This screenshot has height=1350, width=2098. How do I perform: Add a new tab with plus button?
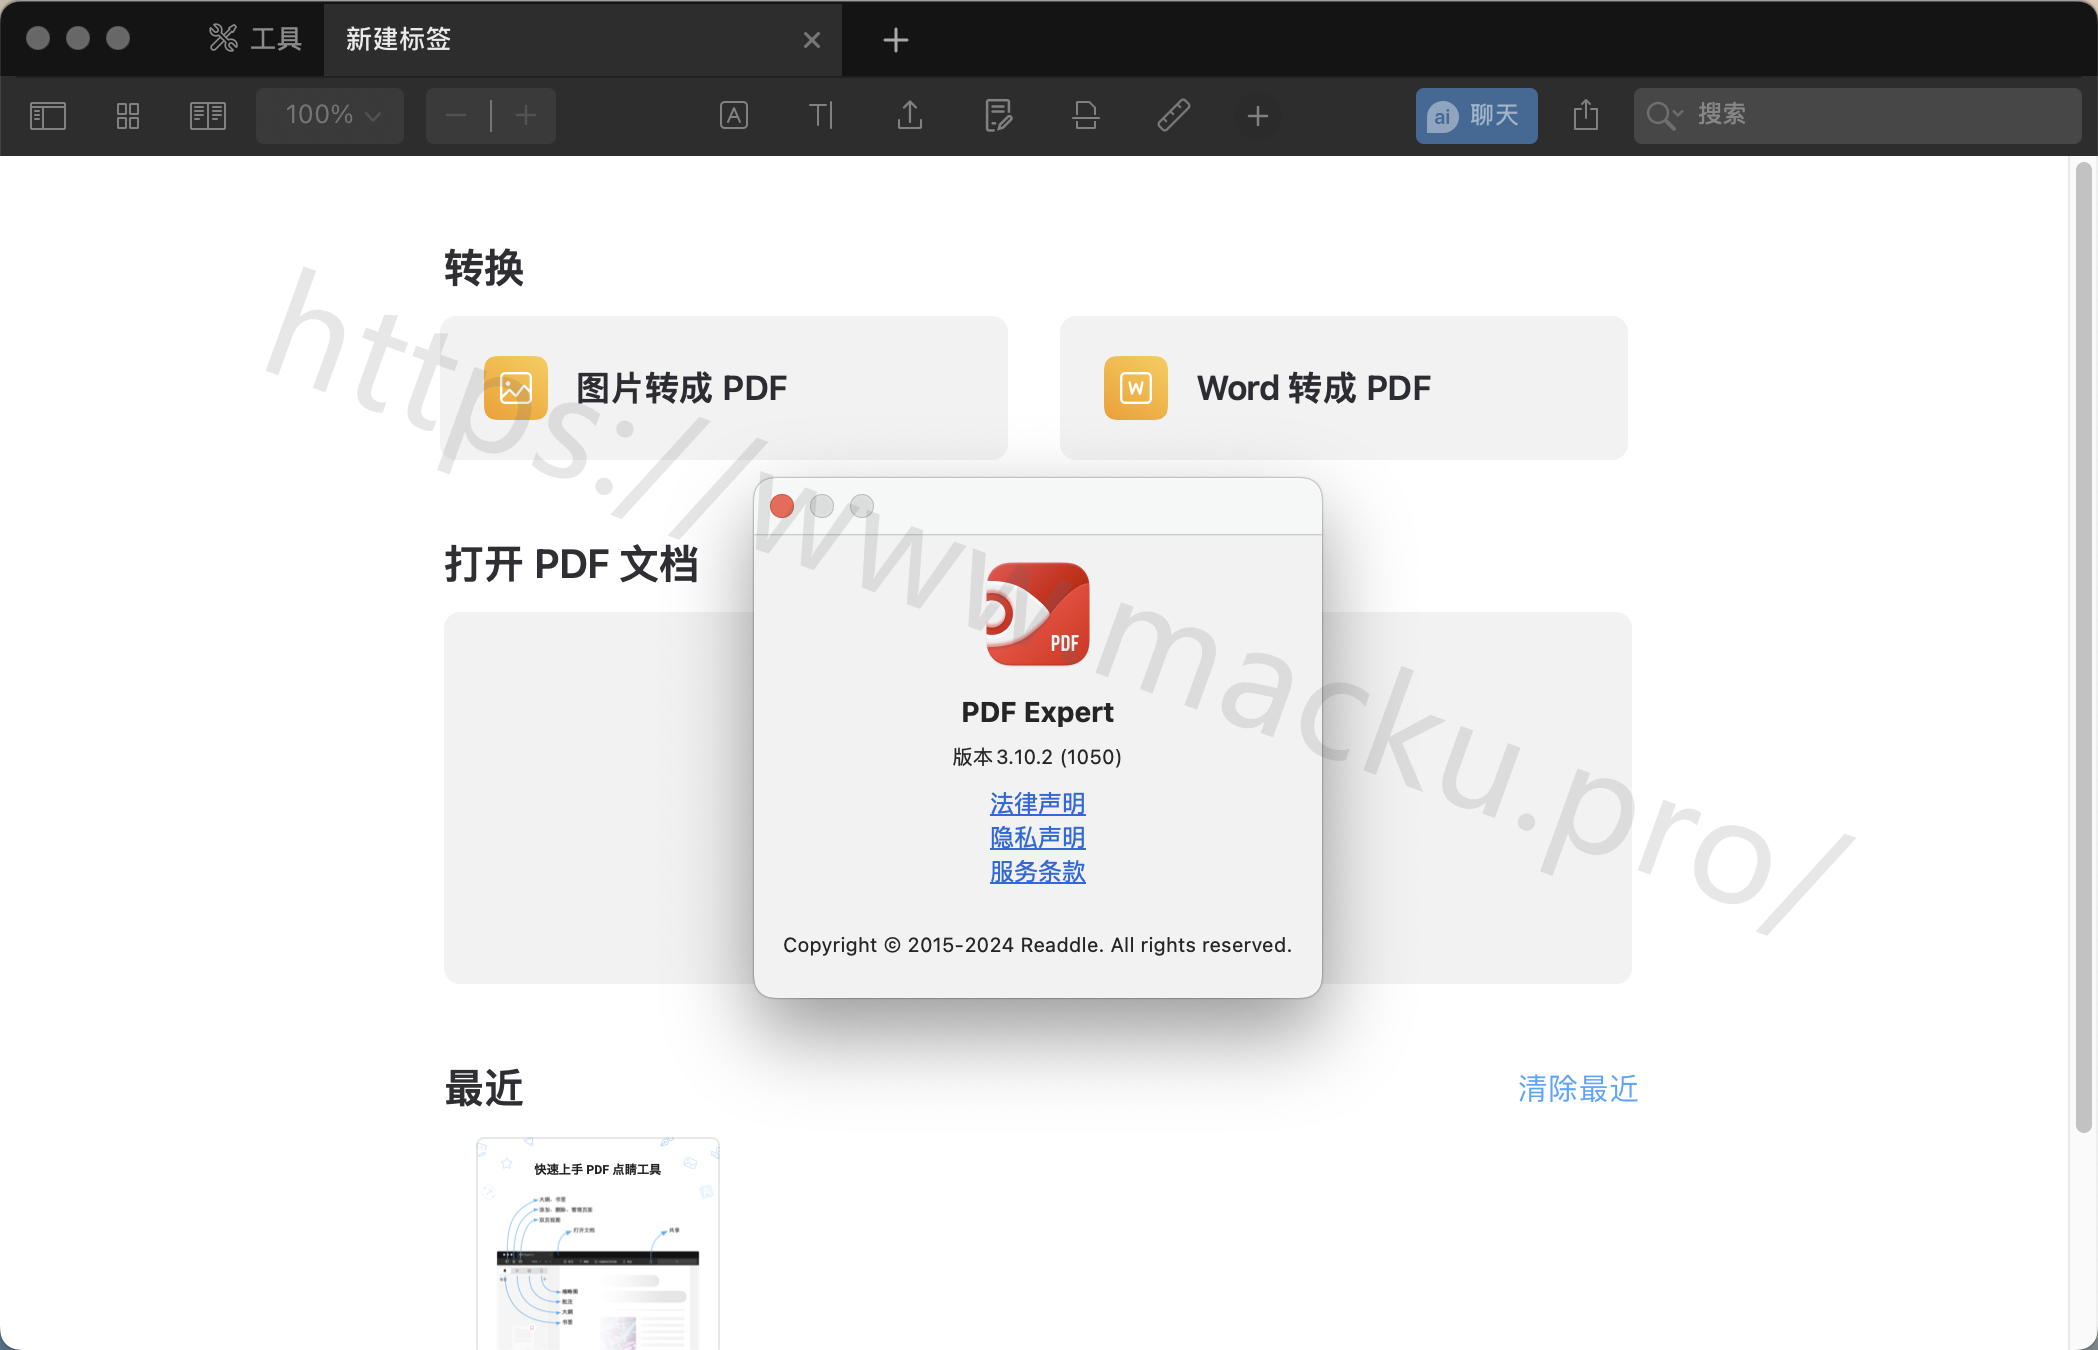coord(896,40)
